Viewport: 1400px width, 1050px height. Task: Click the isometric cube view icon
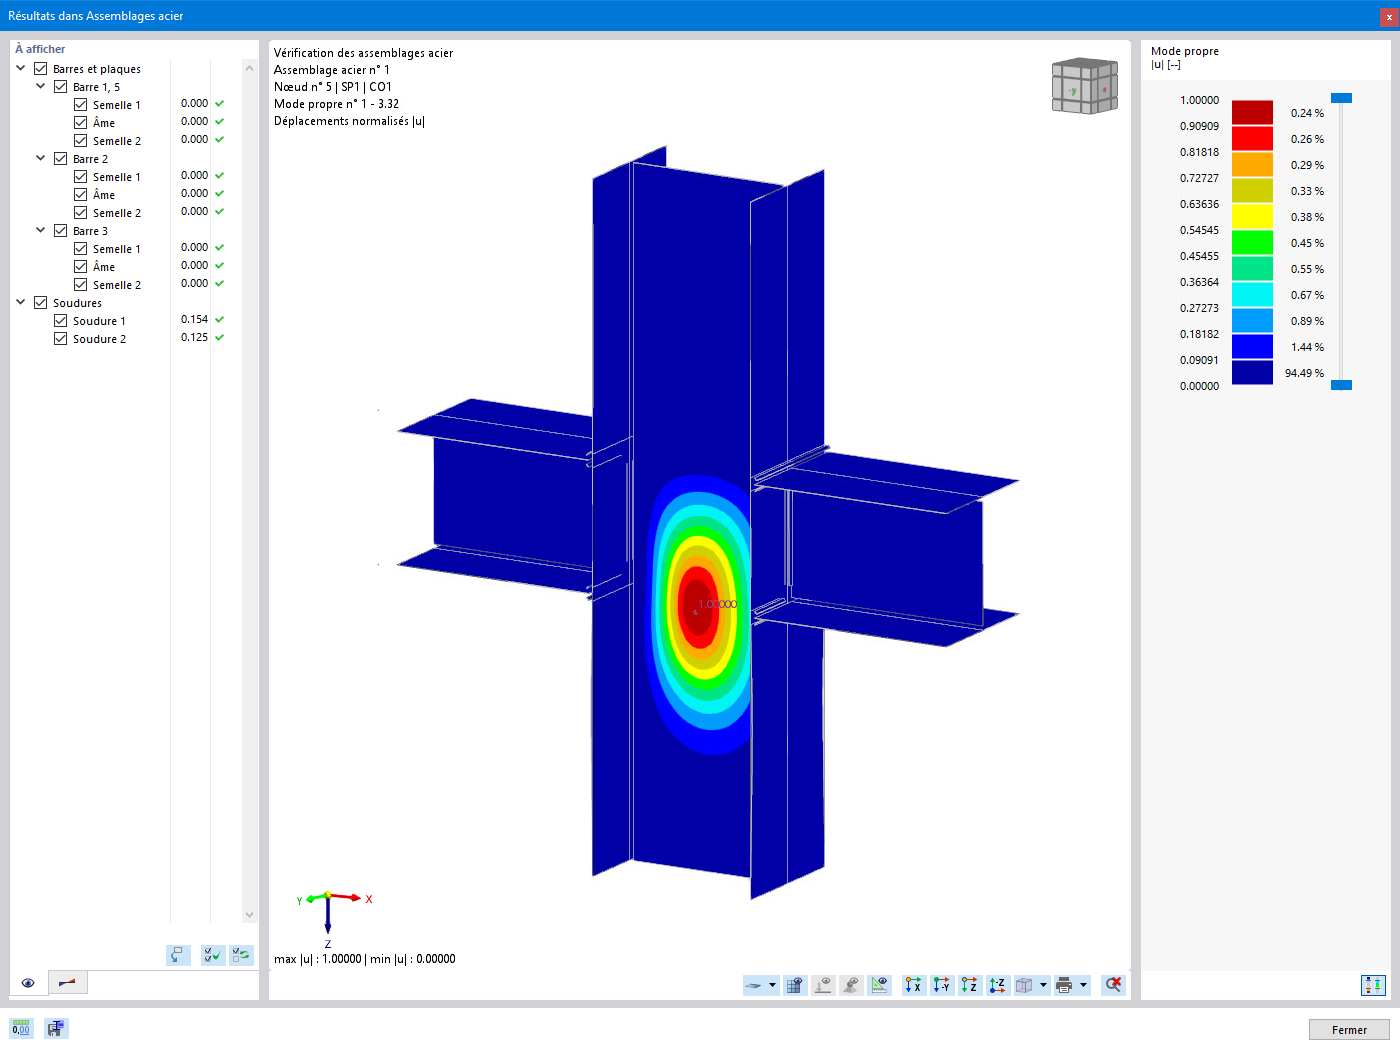click(x=1025, y=985)
